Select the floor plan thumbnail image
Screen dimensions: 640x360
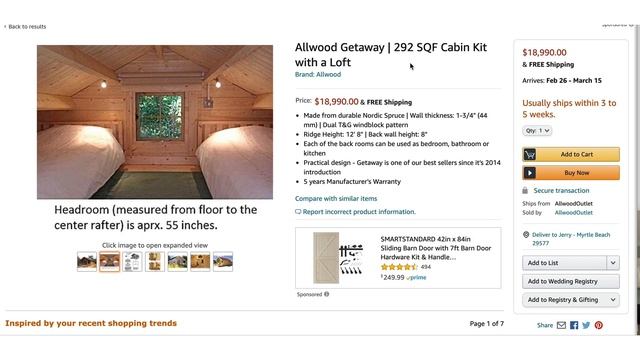tap(132, 262)
